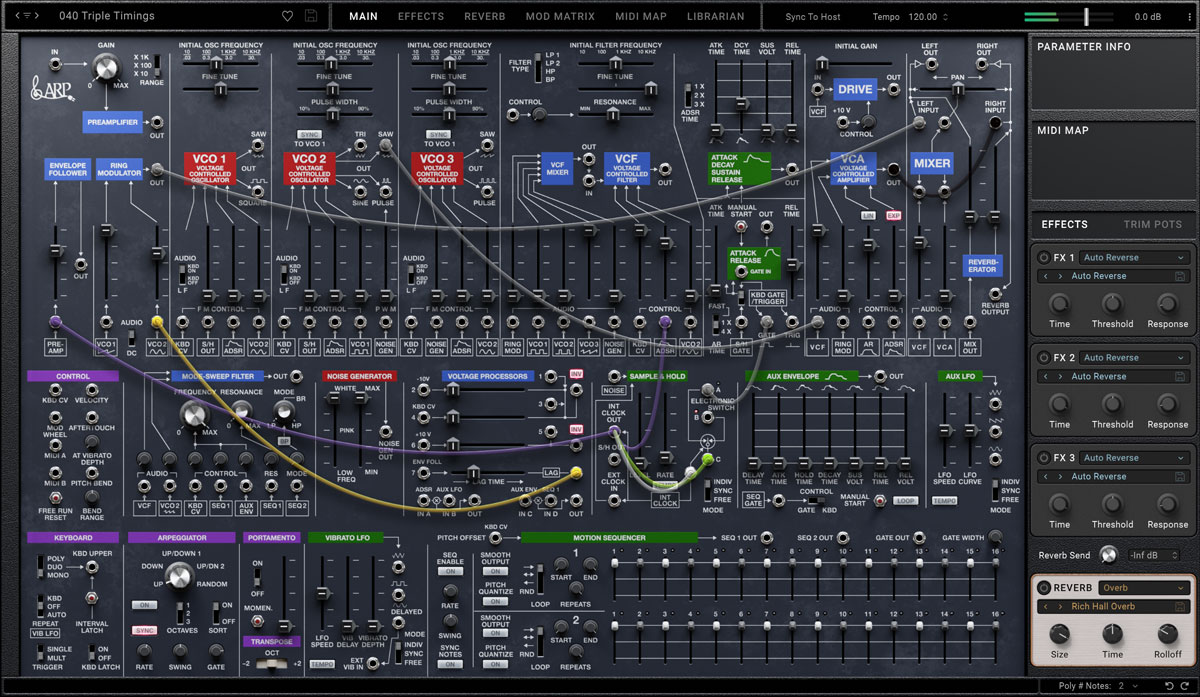Click the Velocity jack in Control section

[92, 389]
